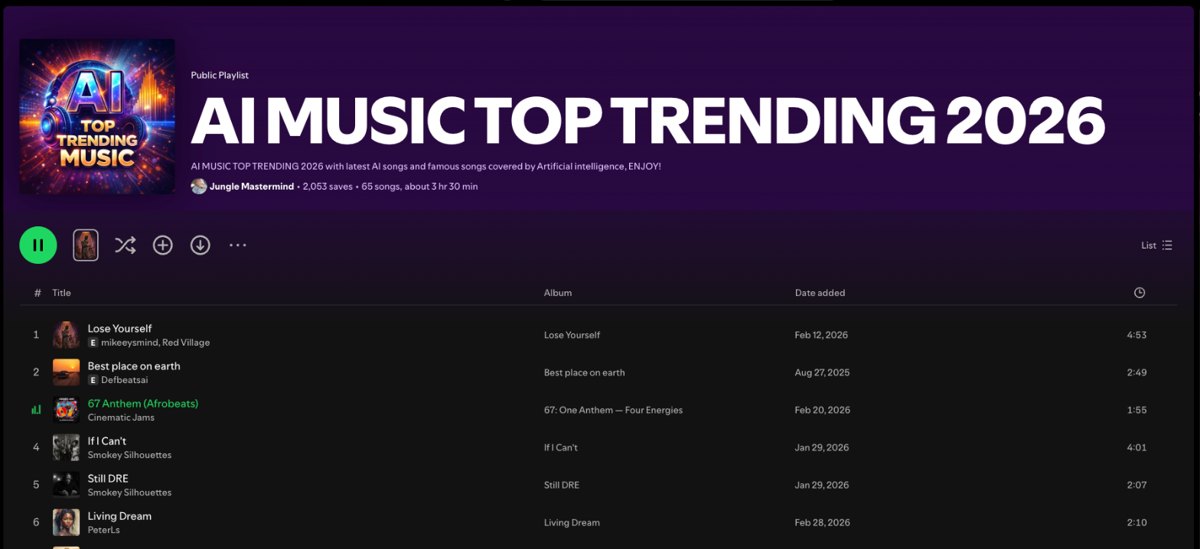
Task: Click the playlist cover art image
Action: click(97, 116)
